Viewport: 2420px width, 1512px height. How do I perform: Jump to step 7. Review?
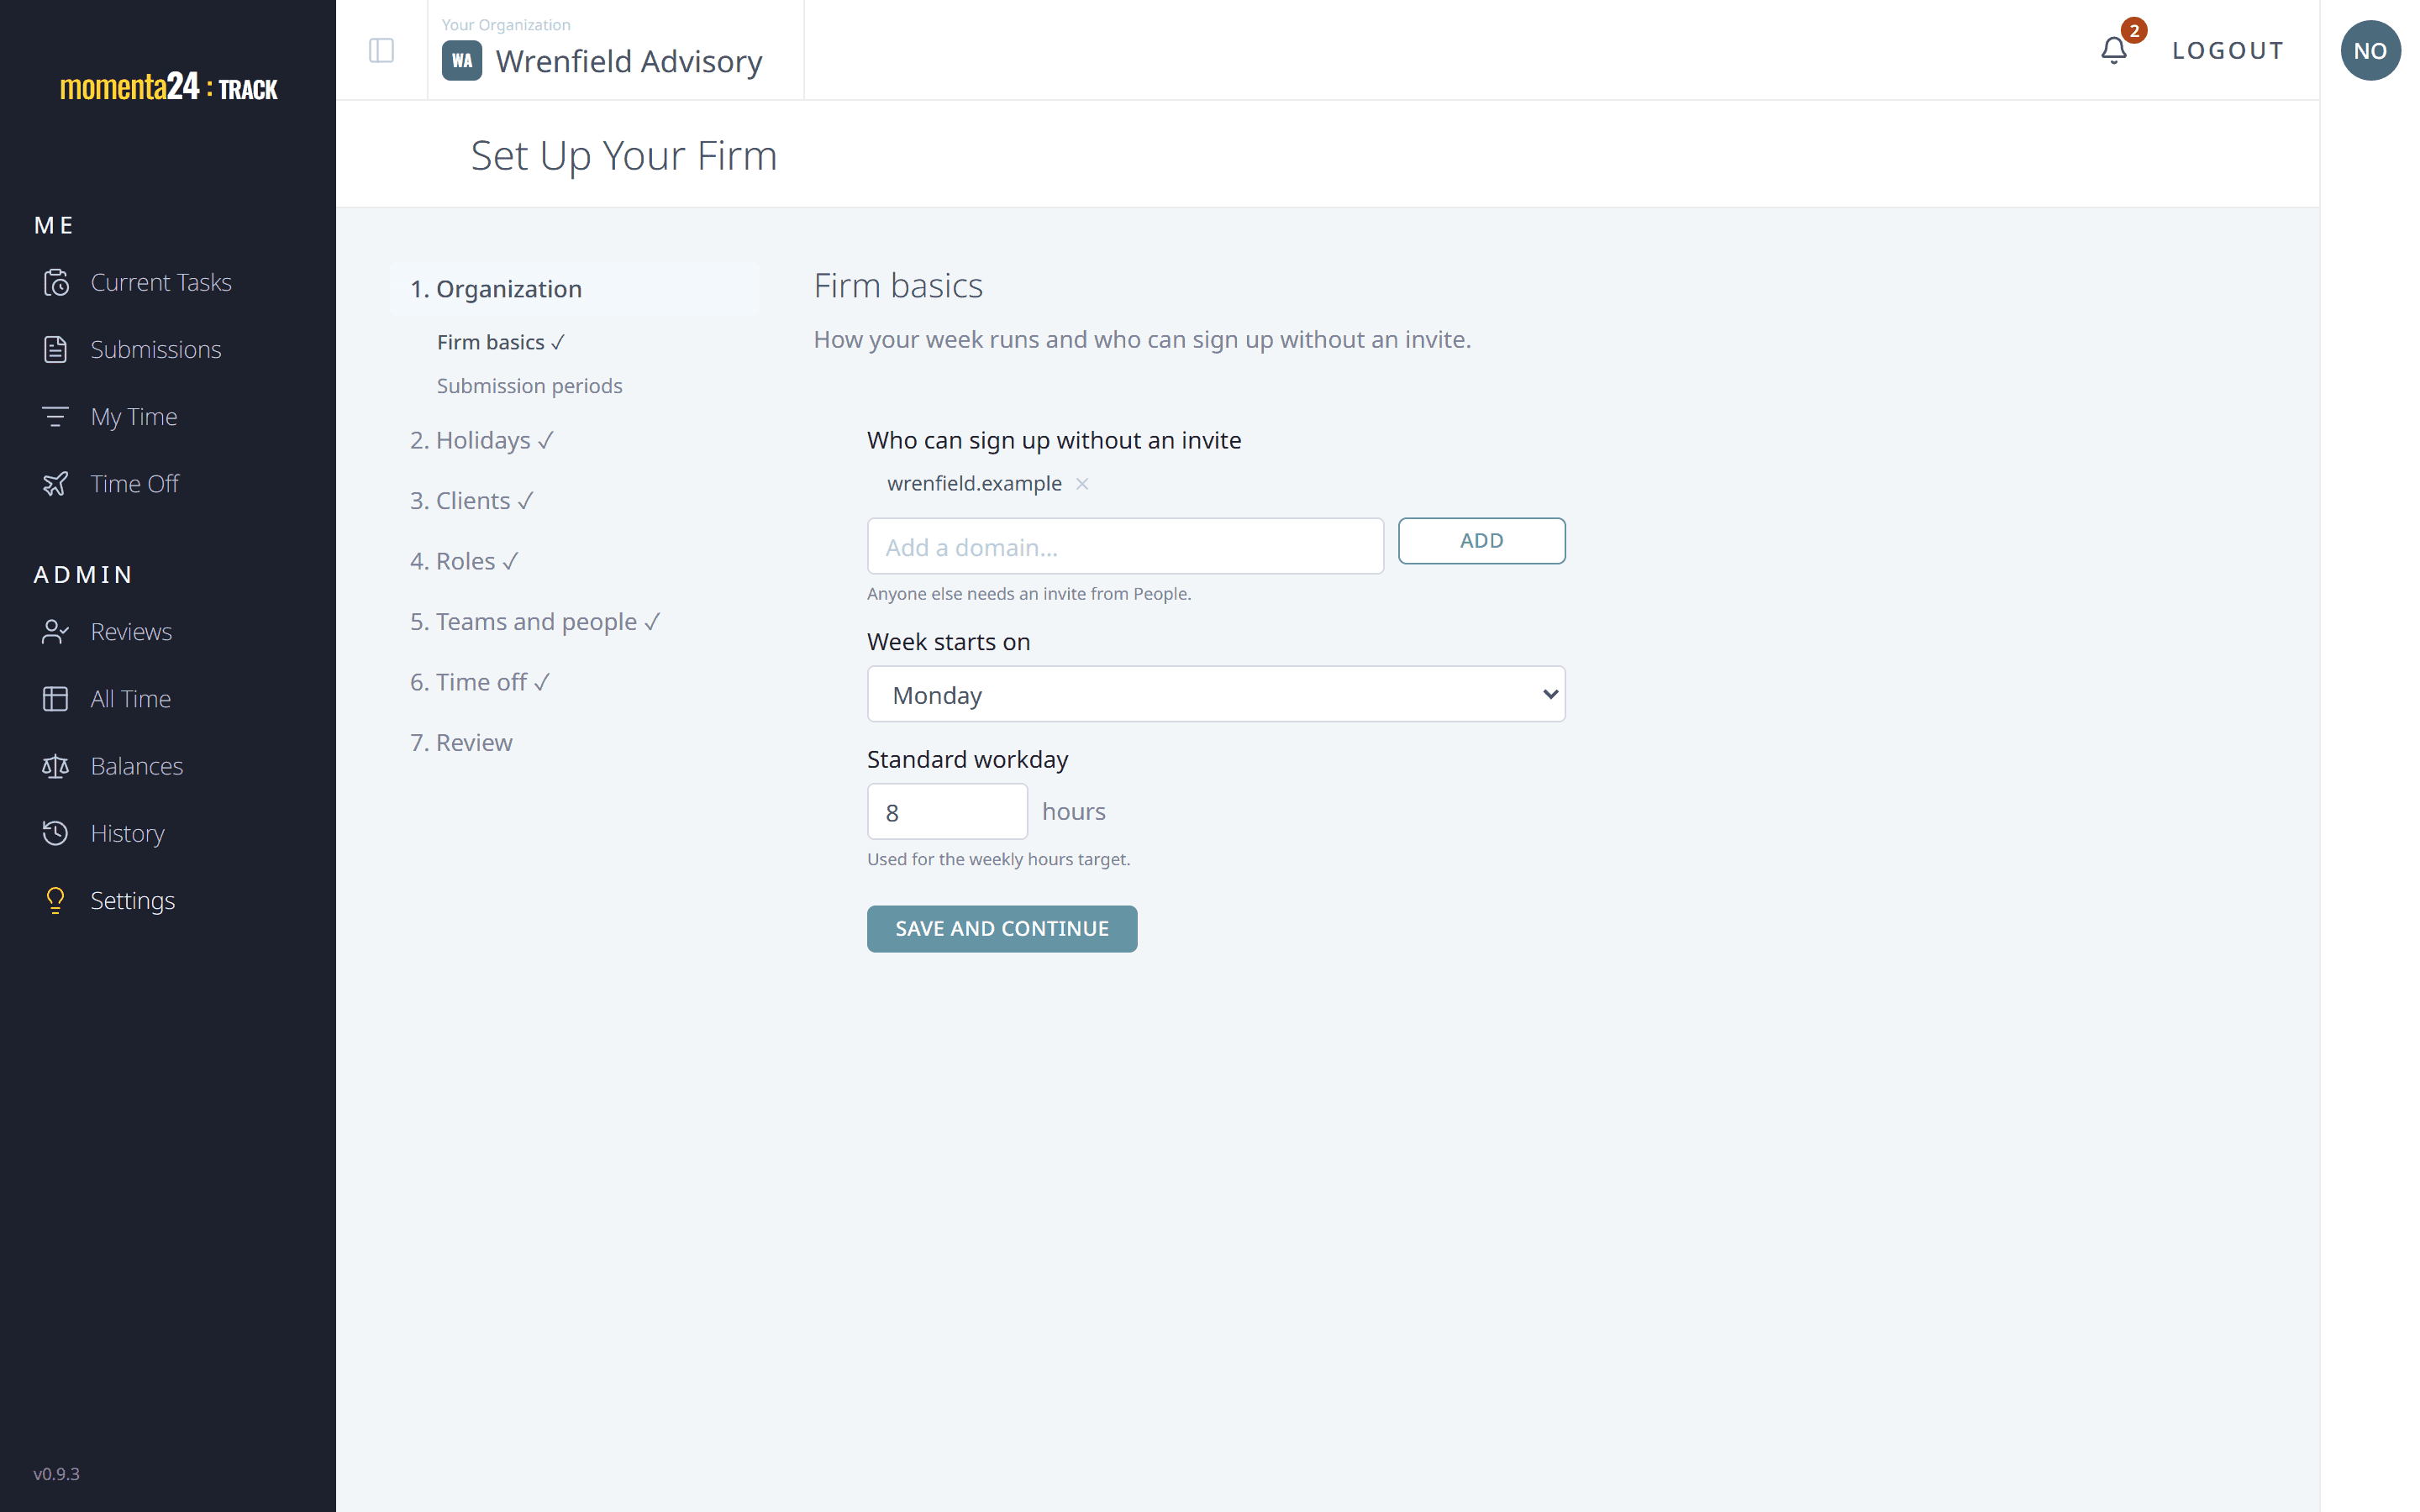[461, 743]
